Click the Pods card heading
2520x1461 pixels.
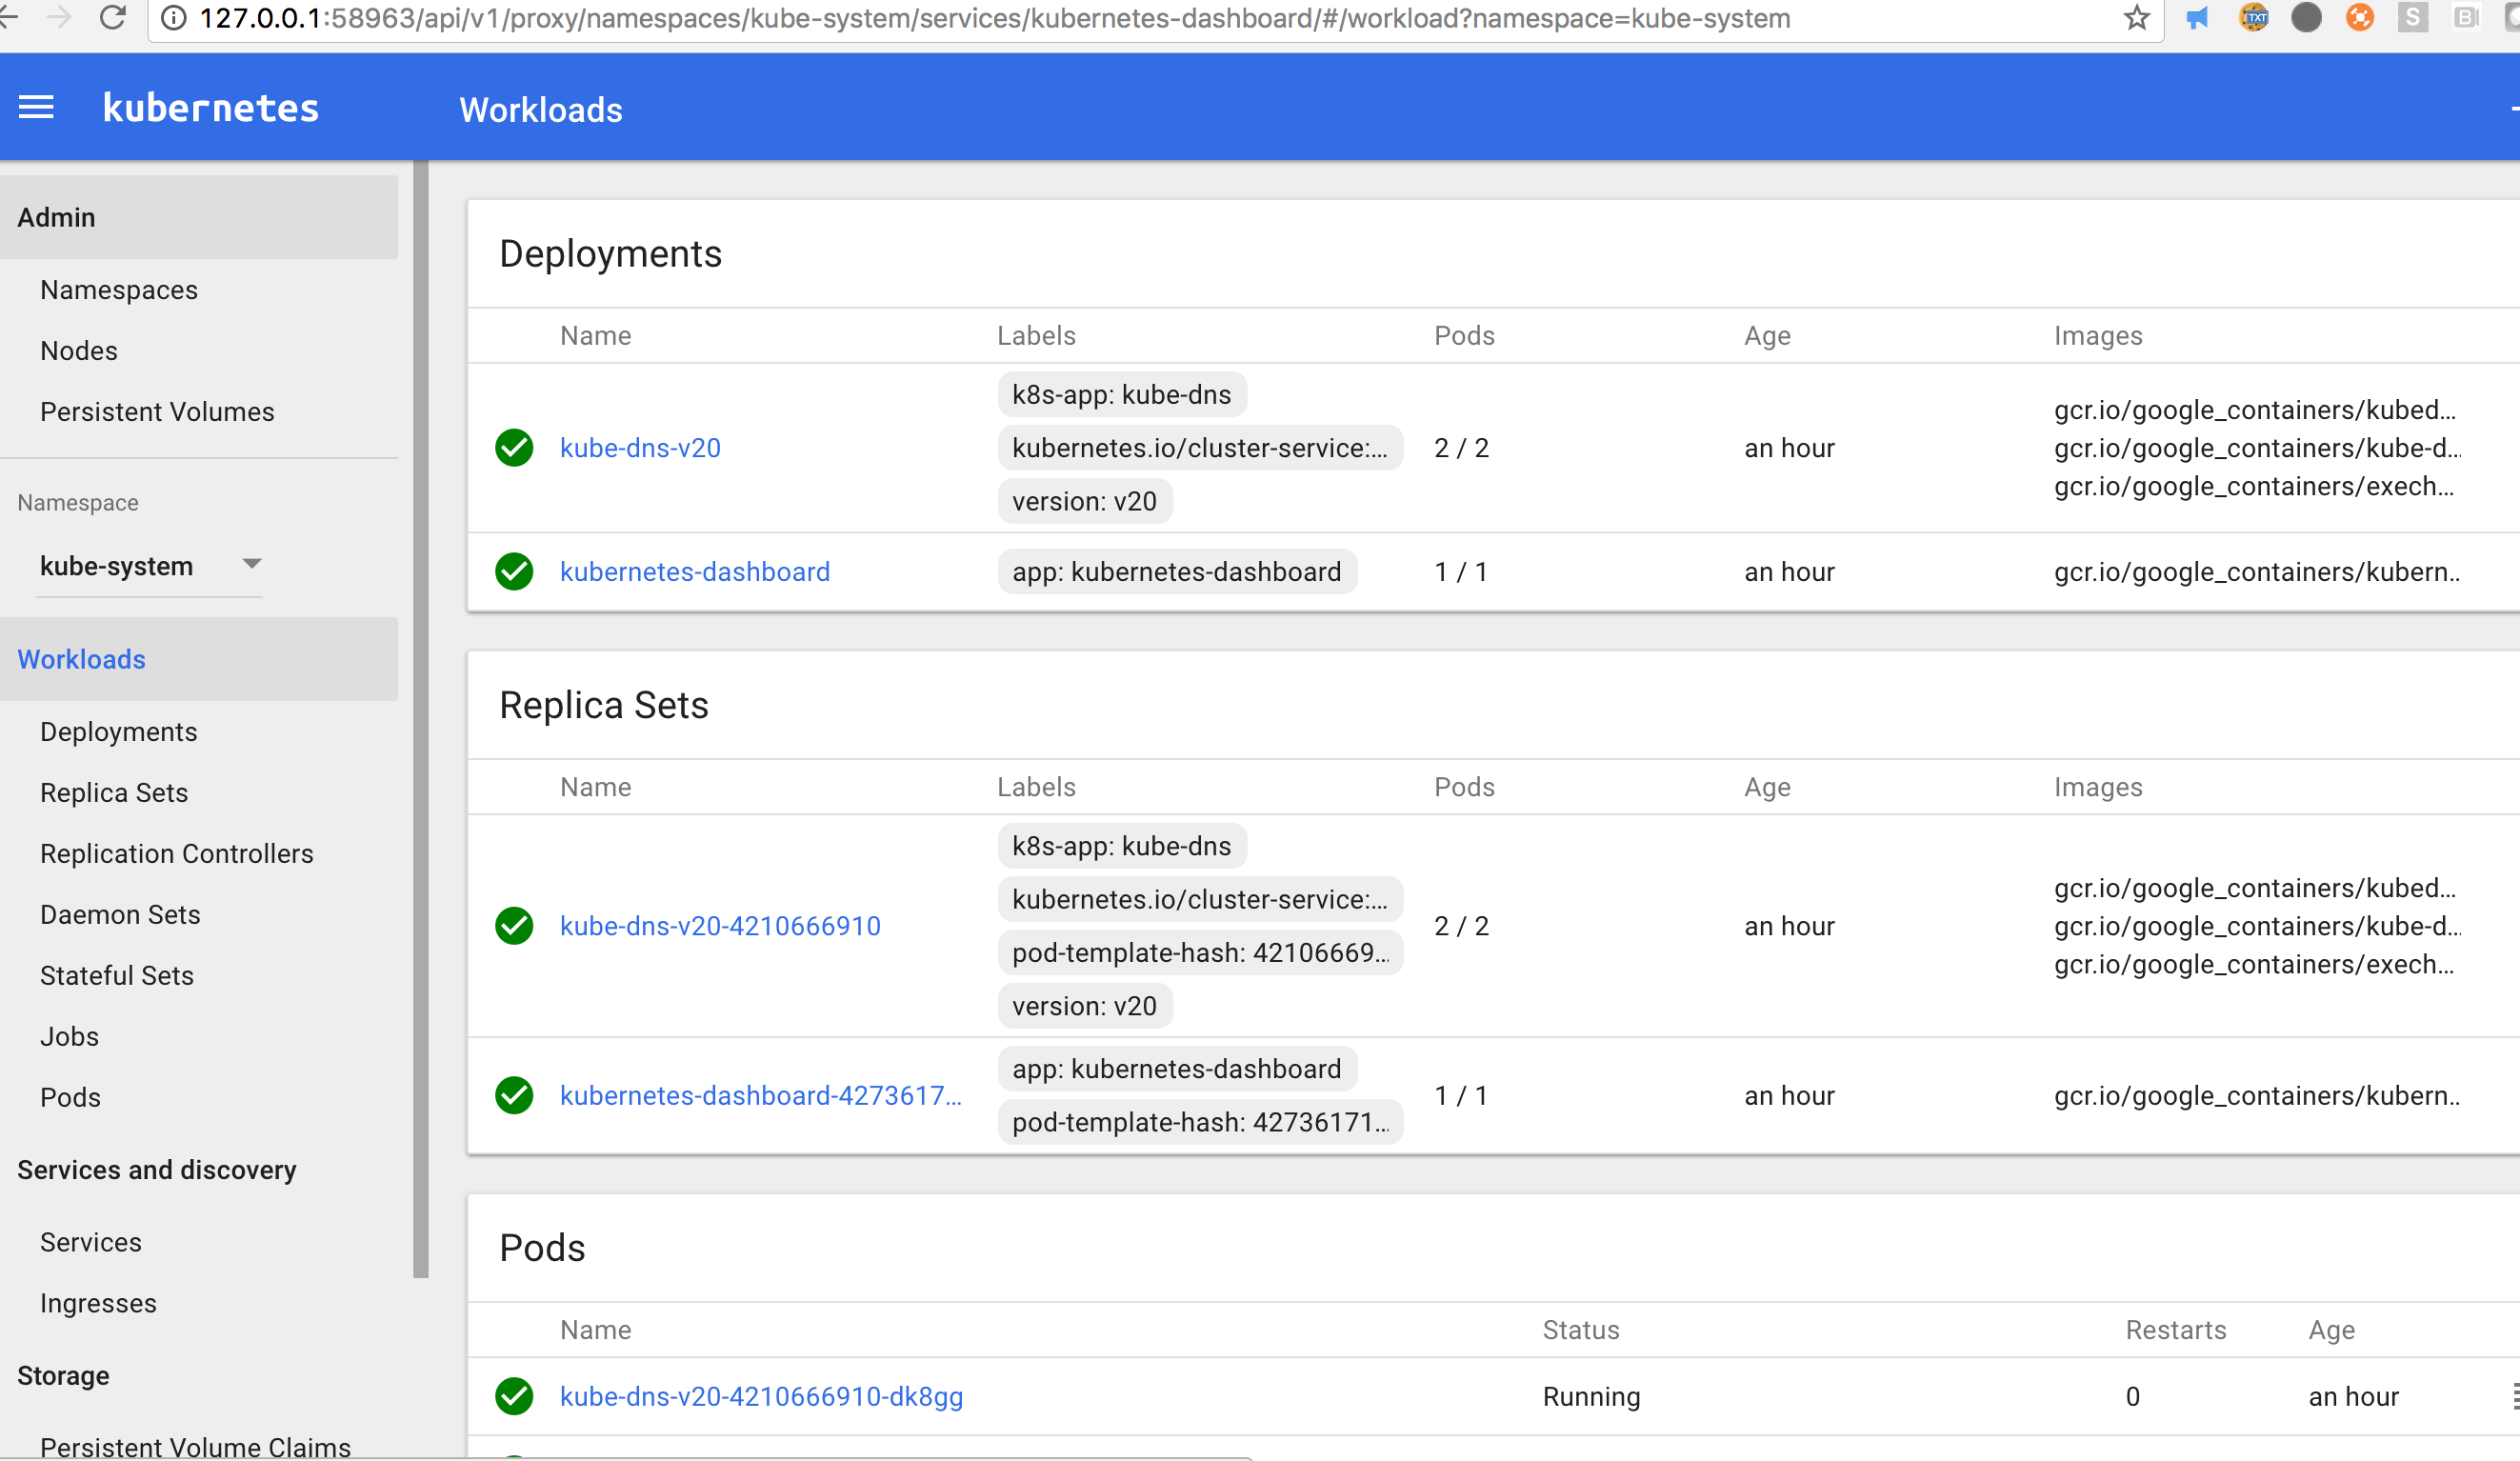(x=542, y=1248)
